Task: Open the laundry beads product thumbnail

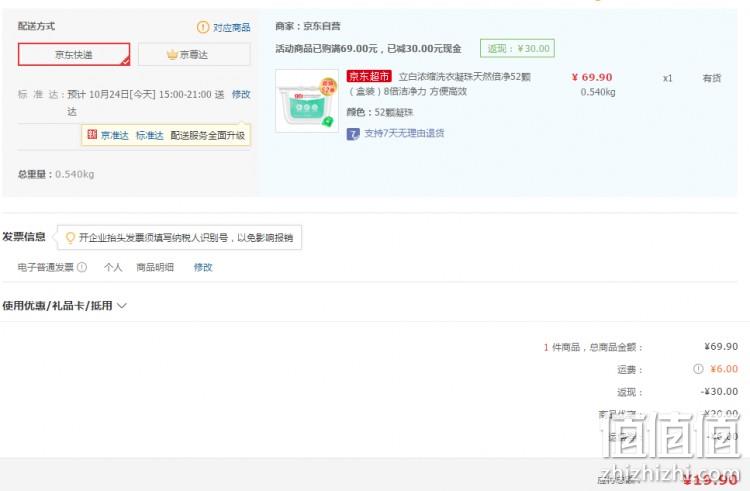Action: (x=307, y=101)
